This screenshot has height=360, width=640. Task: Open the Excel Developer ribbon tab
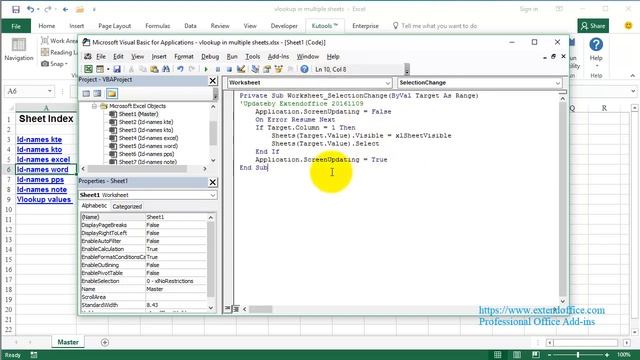coord(284,26)
